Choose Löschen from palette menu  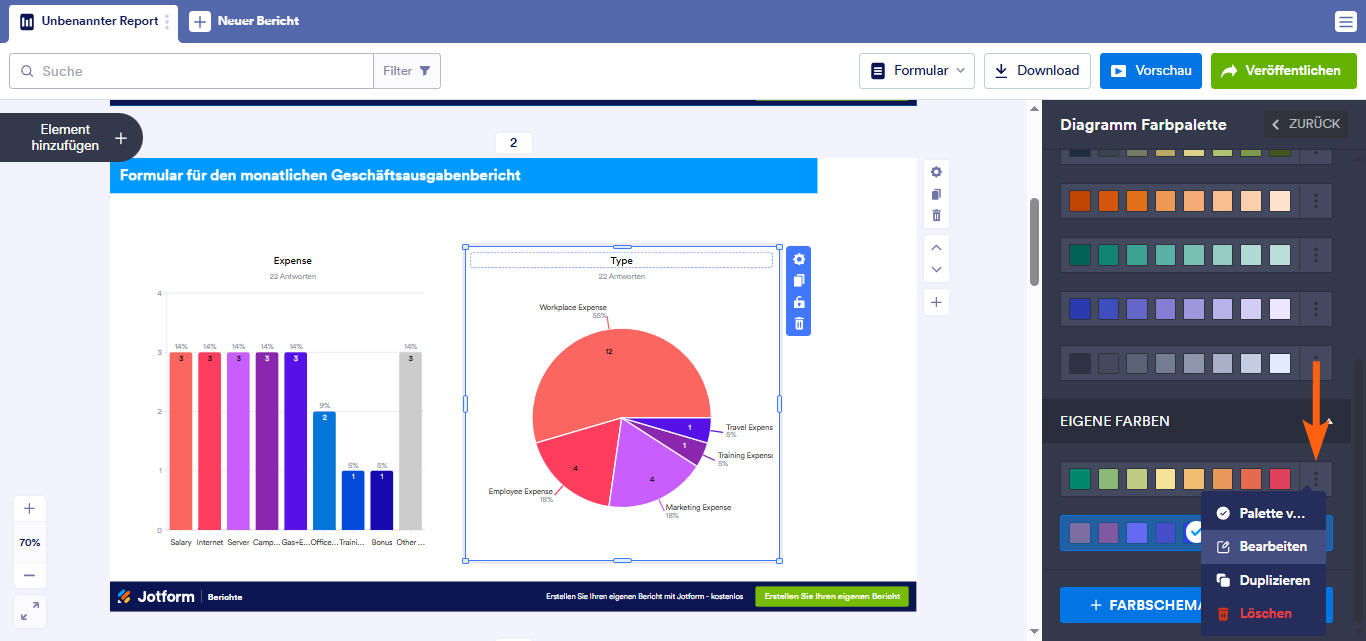click(x=1263, y=613)
